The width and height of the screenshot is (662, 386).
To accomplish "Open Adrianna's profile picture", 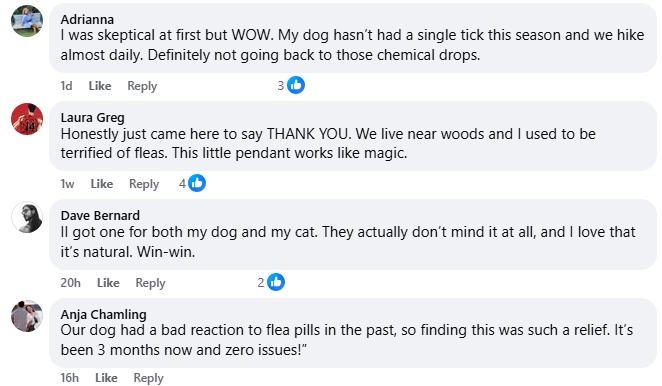I will click(x=27, y=21).
